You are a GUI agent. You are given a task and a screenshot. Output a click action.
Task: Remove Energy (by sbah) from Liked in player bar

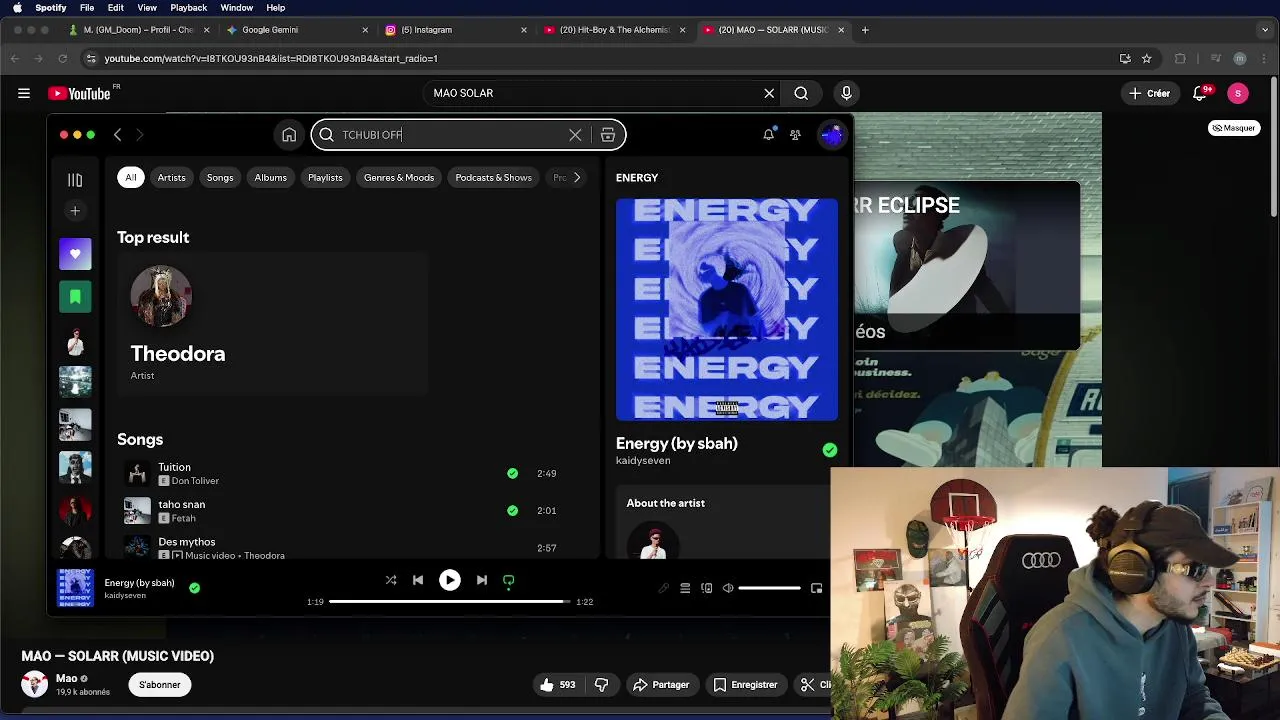click(x=194, y=588)
